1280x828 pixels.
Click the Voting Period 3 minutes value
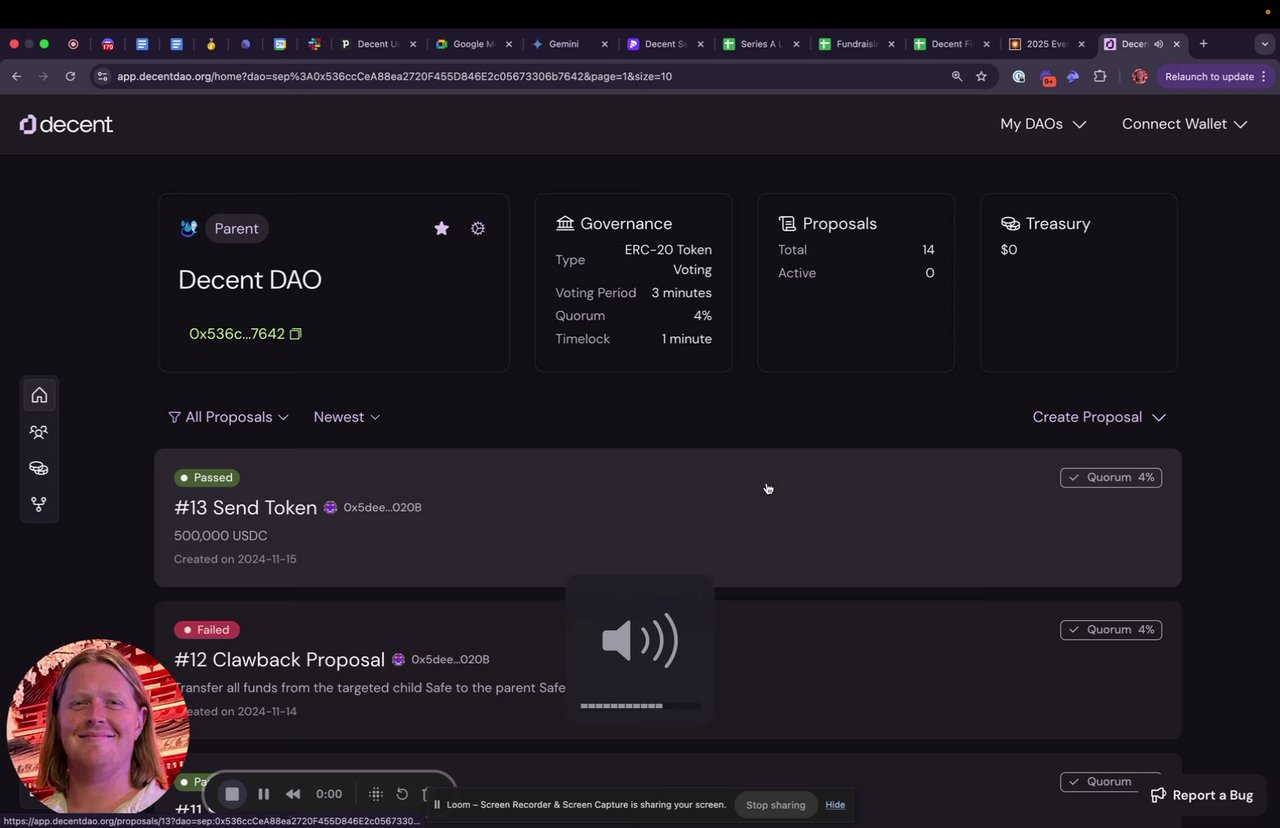coord(682,293)
